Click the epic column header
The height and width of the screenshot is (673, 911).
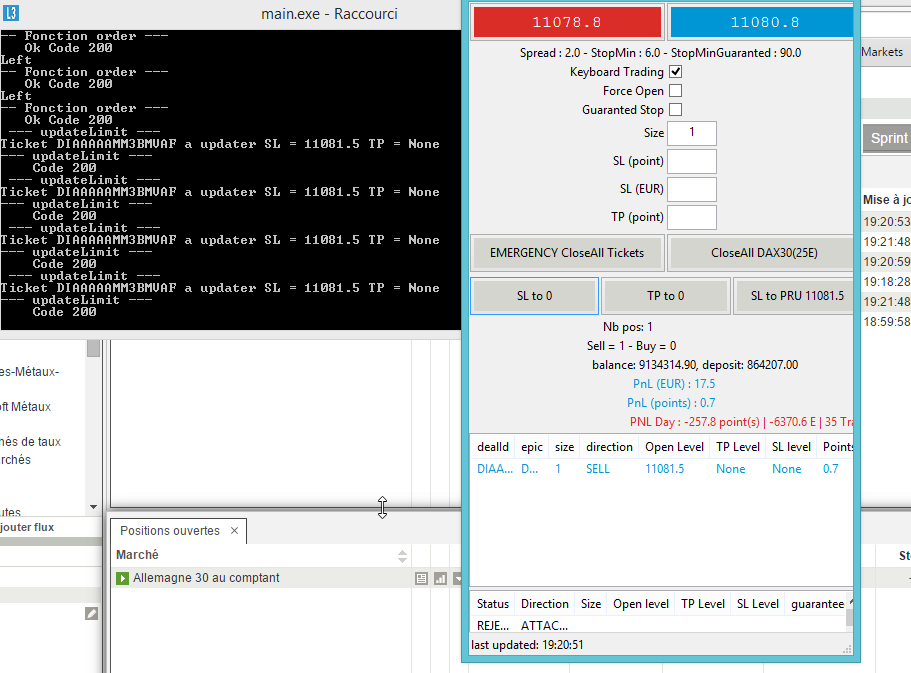coord(532,447)
